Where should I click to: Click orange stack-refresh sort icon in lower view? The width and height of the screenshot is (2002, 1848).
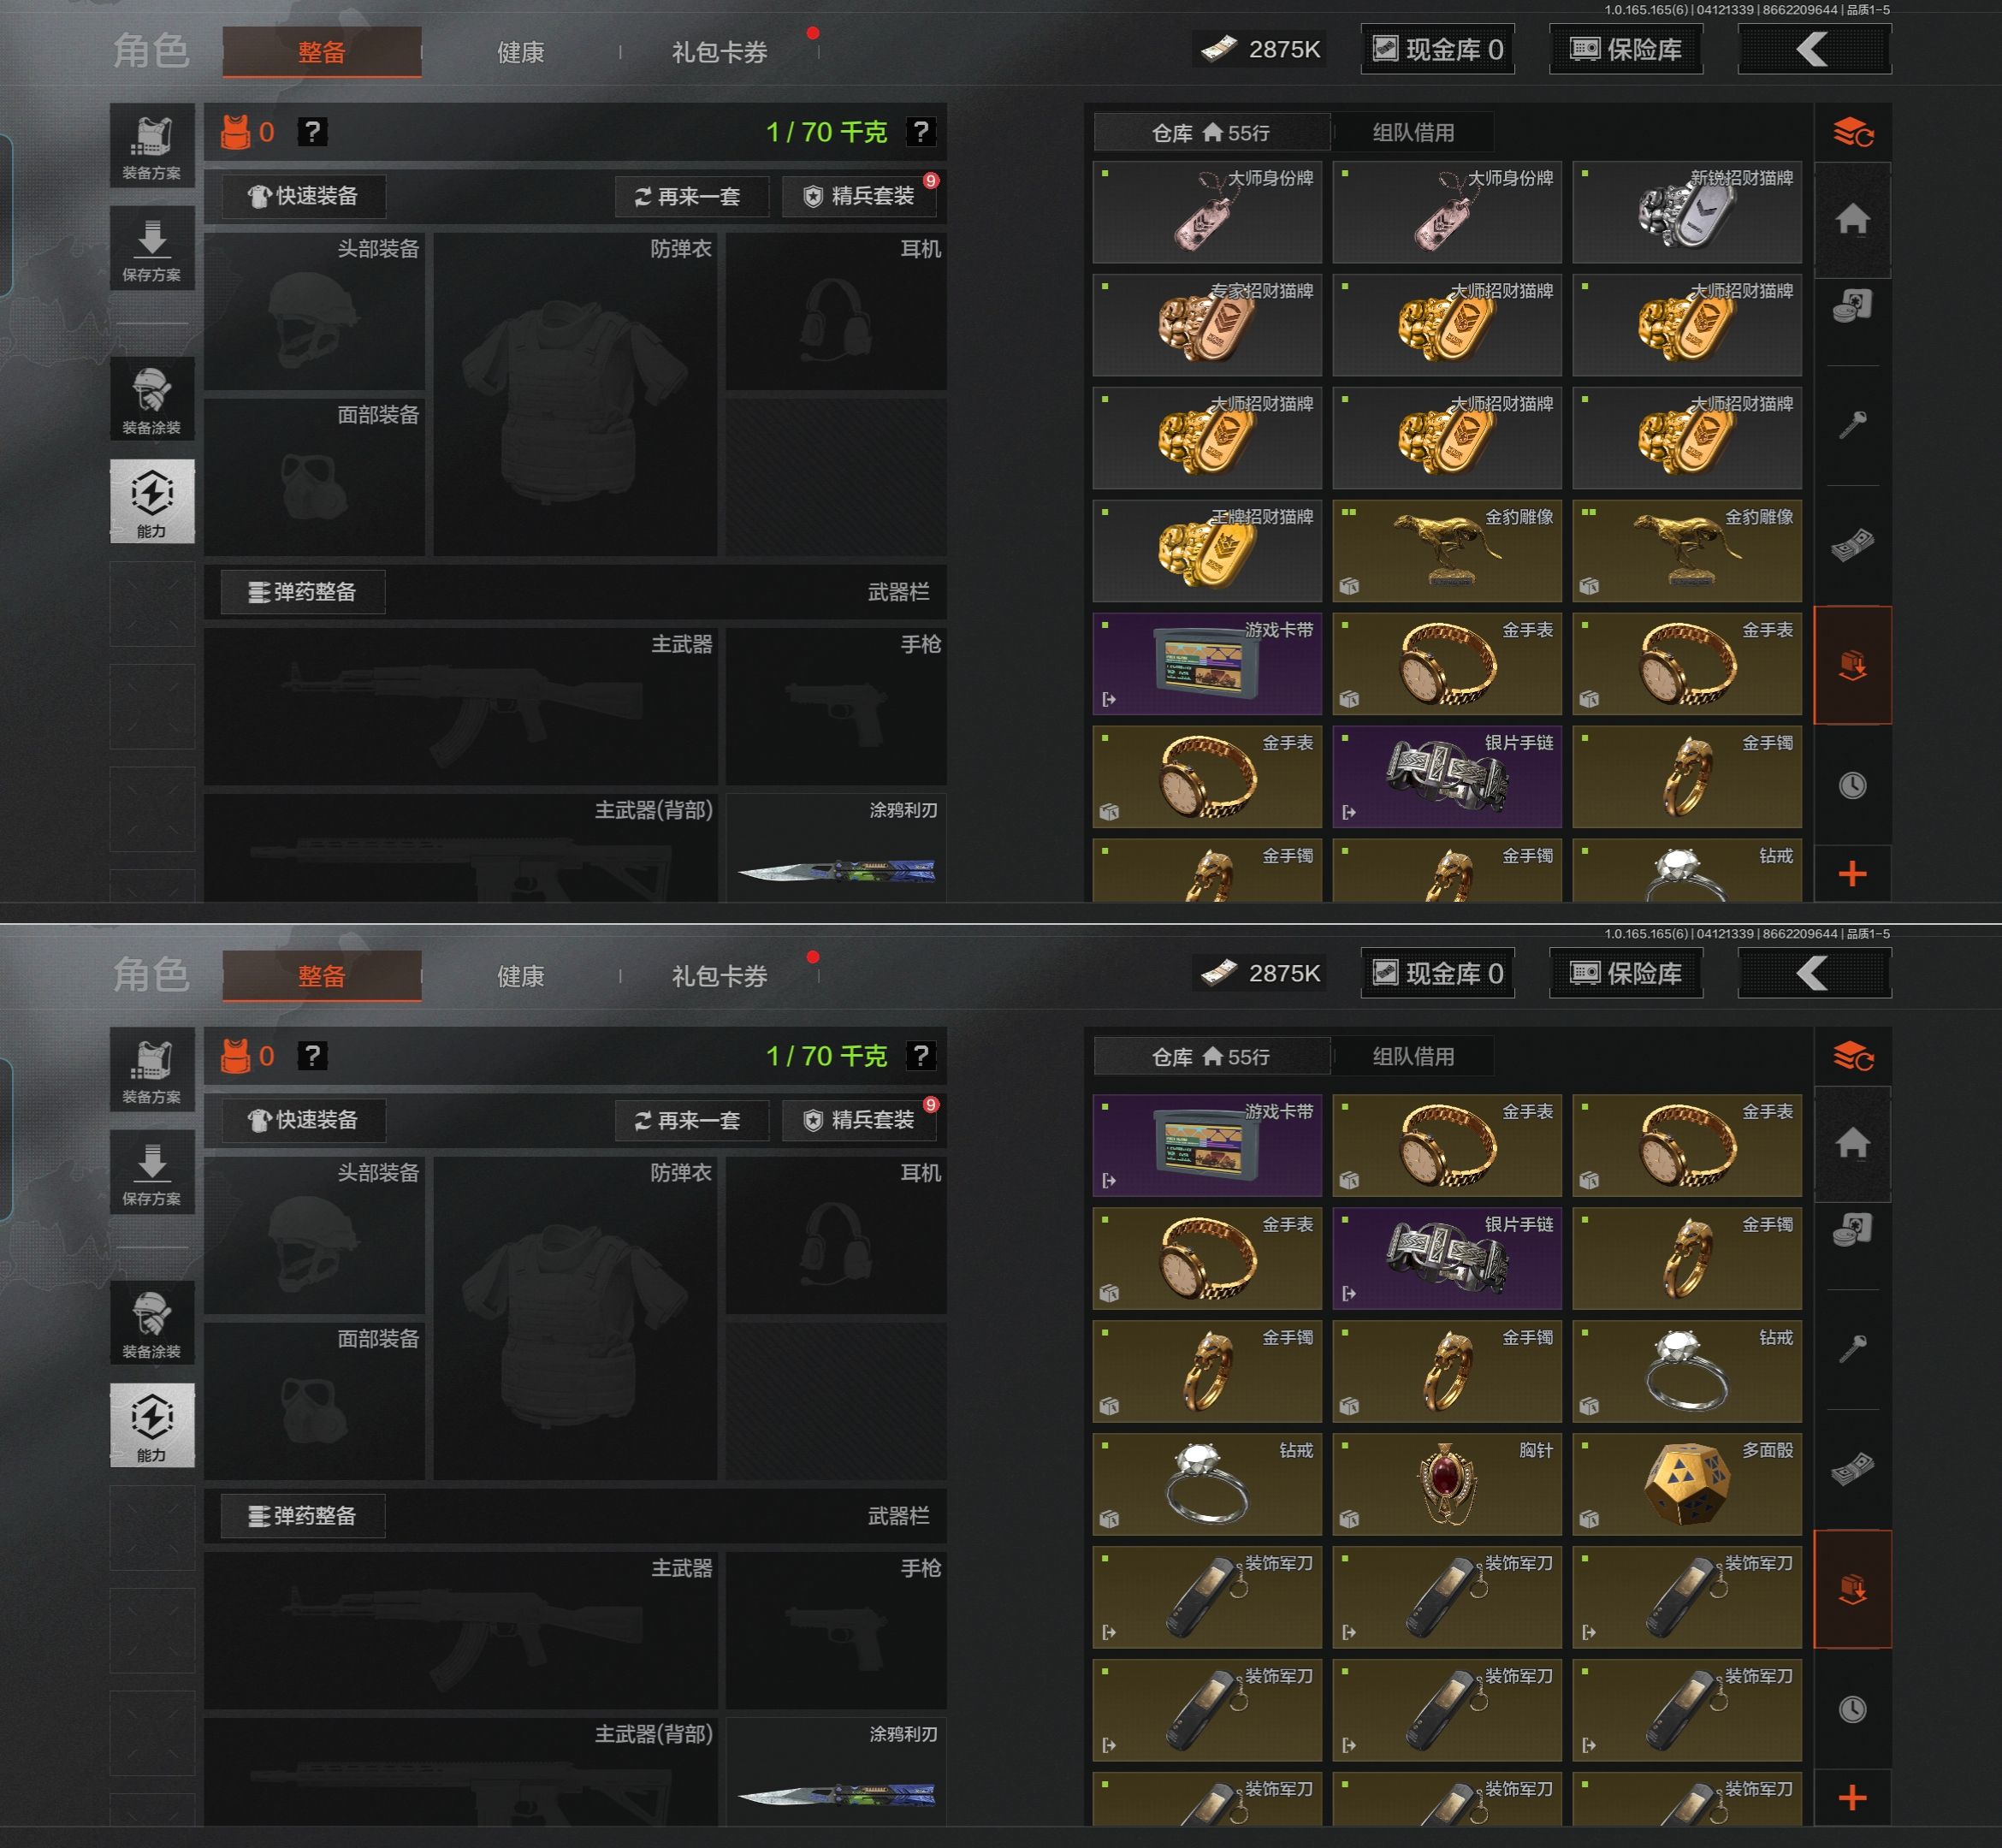click(x=1852, y=1056)
